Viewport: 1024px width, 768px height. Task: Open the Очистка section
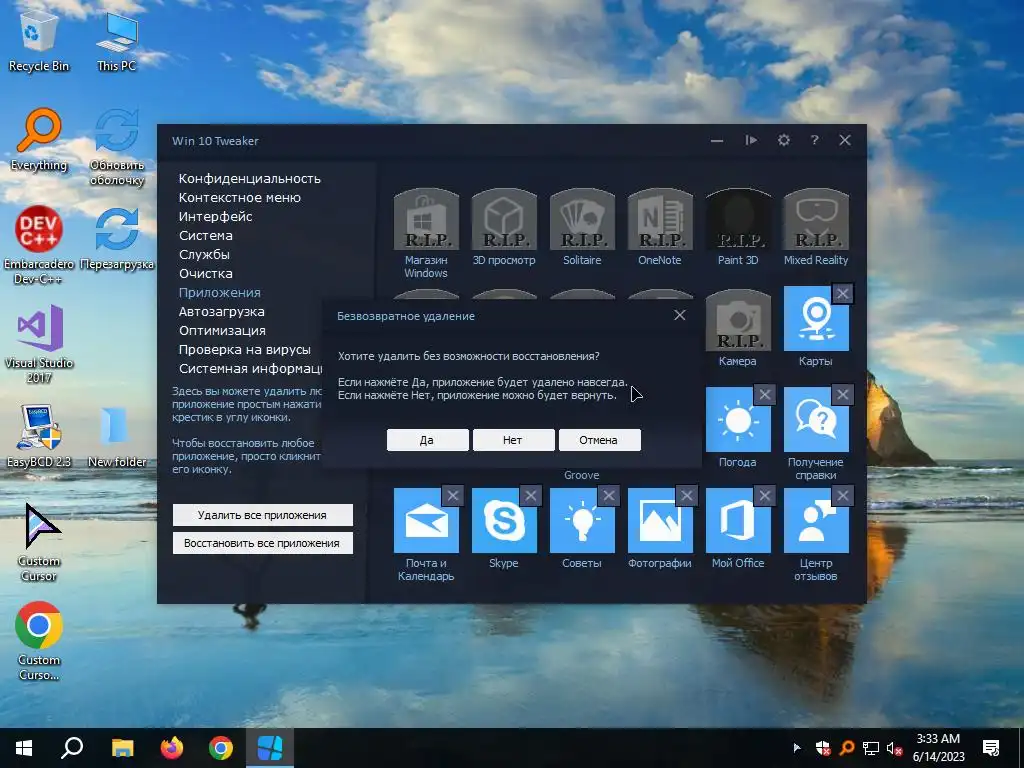206,273
